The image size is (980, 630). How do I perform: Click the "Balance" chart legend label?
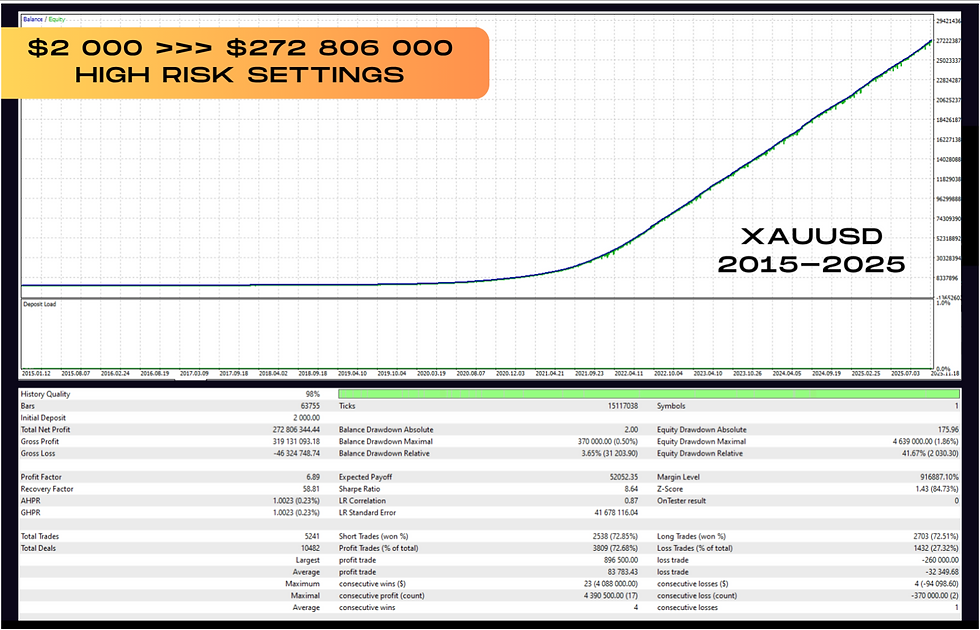point(33,19)
